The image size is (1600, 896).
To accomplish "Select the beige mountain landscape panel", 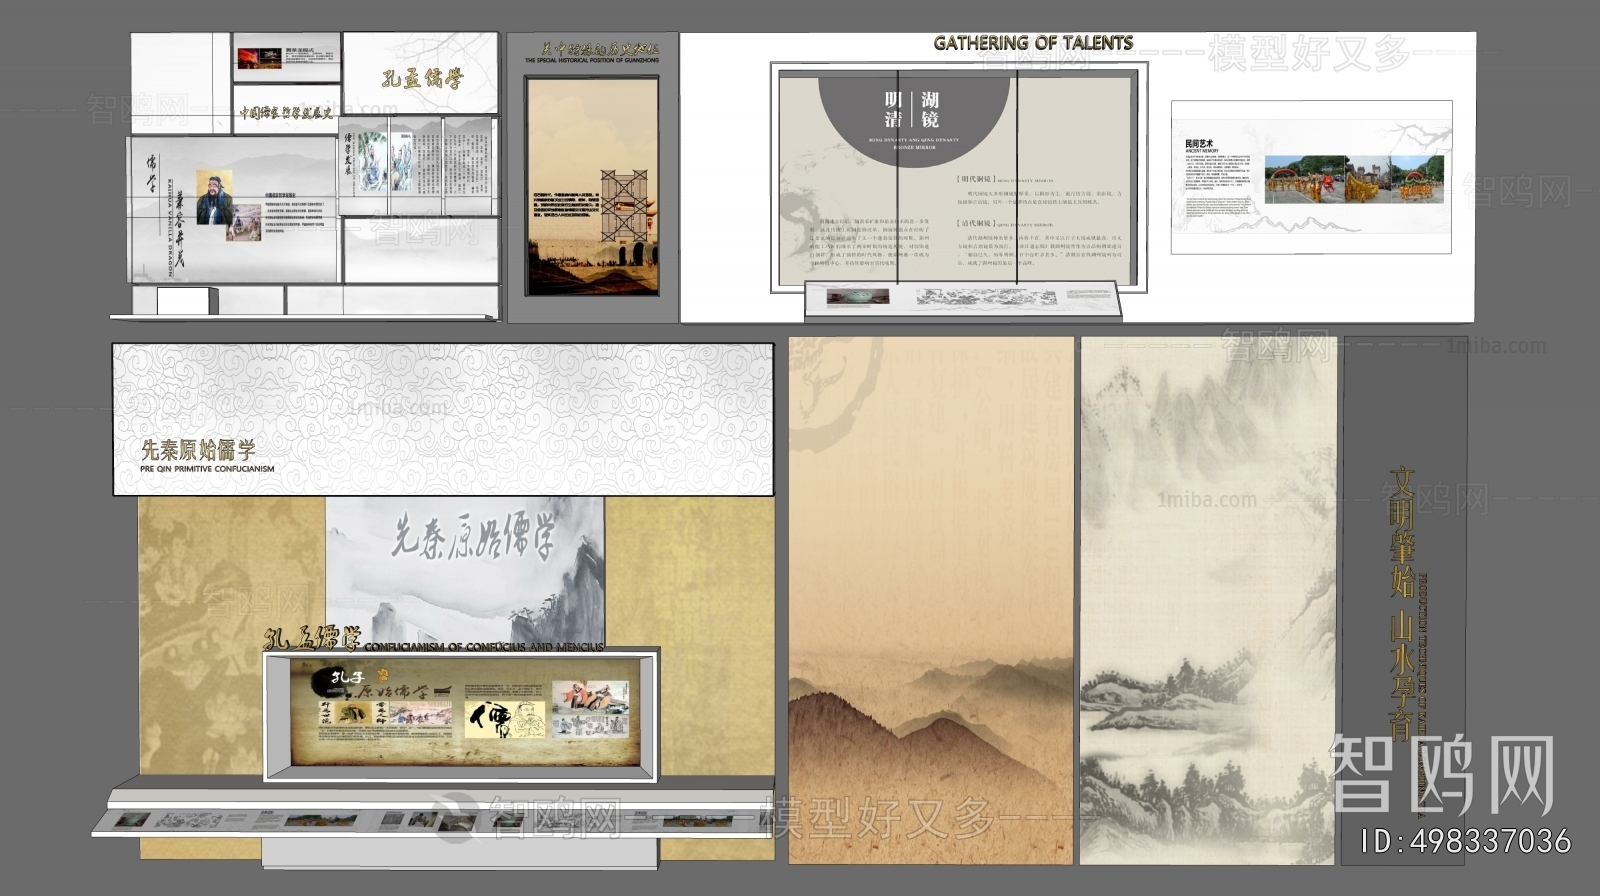I will point(930,600).
